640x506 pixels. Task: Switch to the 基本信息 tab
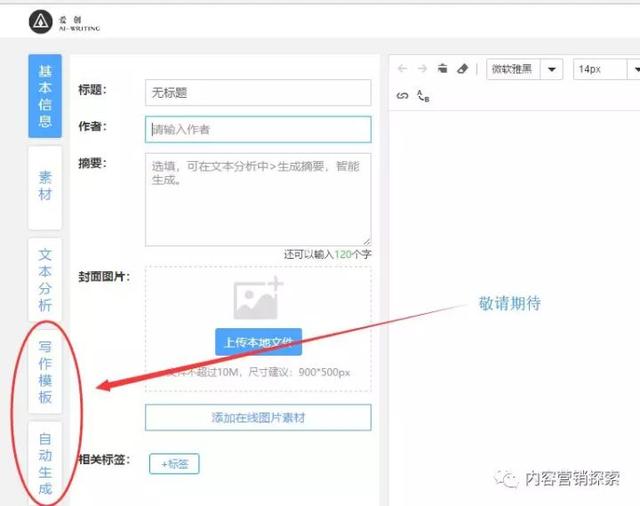pos(45,96)
